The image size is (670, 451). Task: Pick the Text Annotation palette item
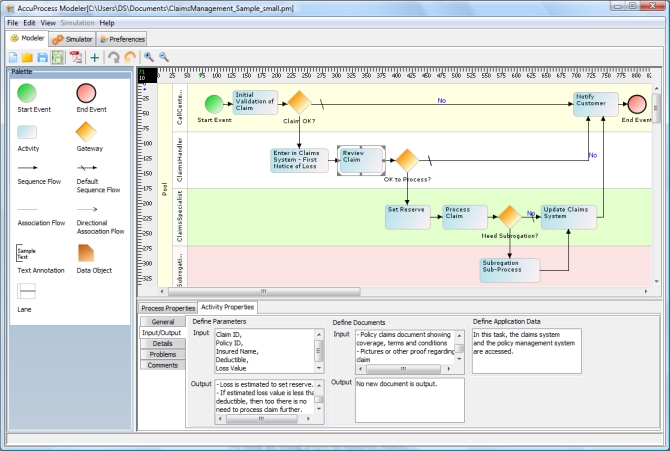pos(26,253)
